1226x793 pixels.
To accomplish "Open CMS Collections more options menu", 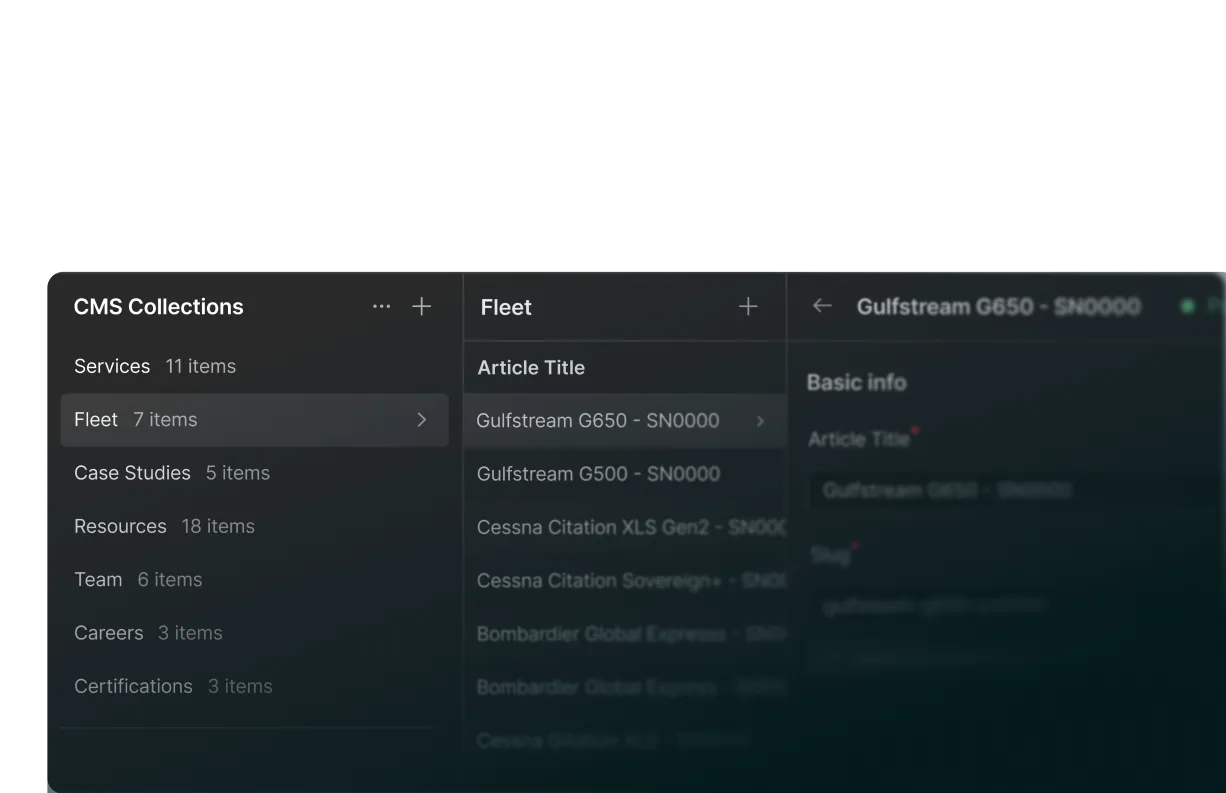I will pos(381,307).
